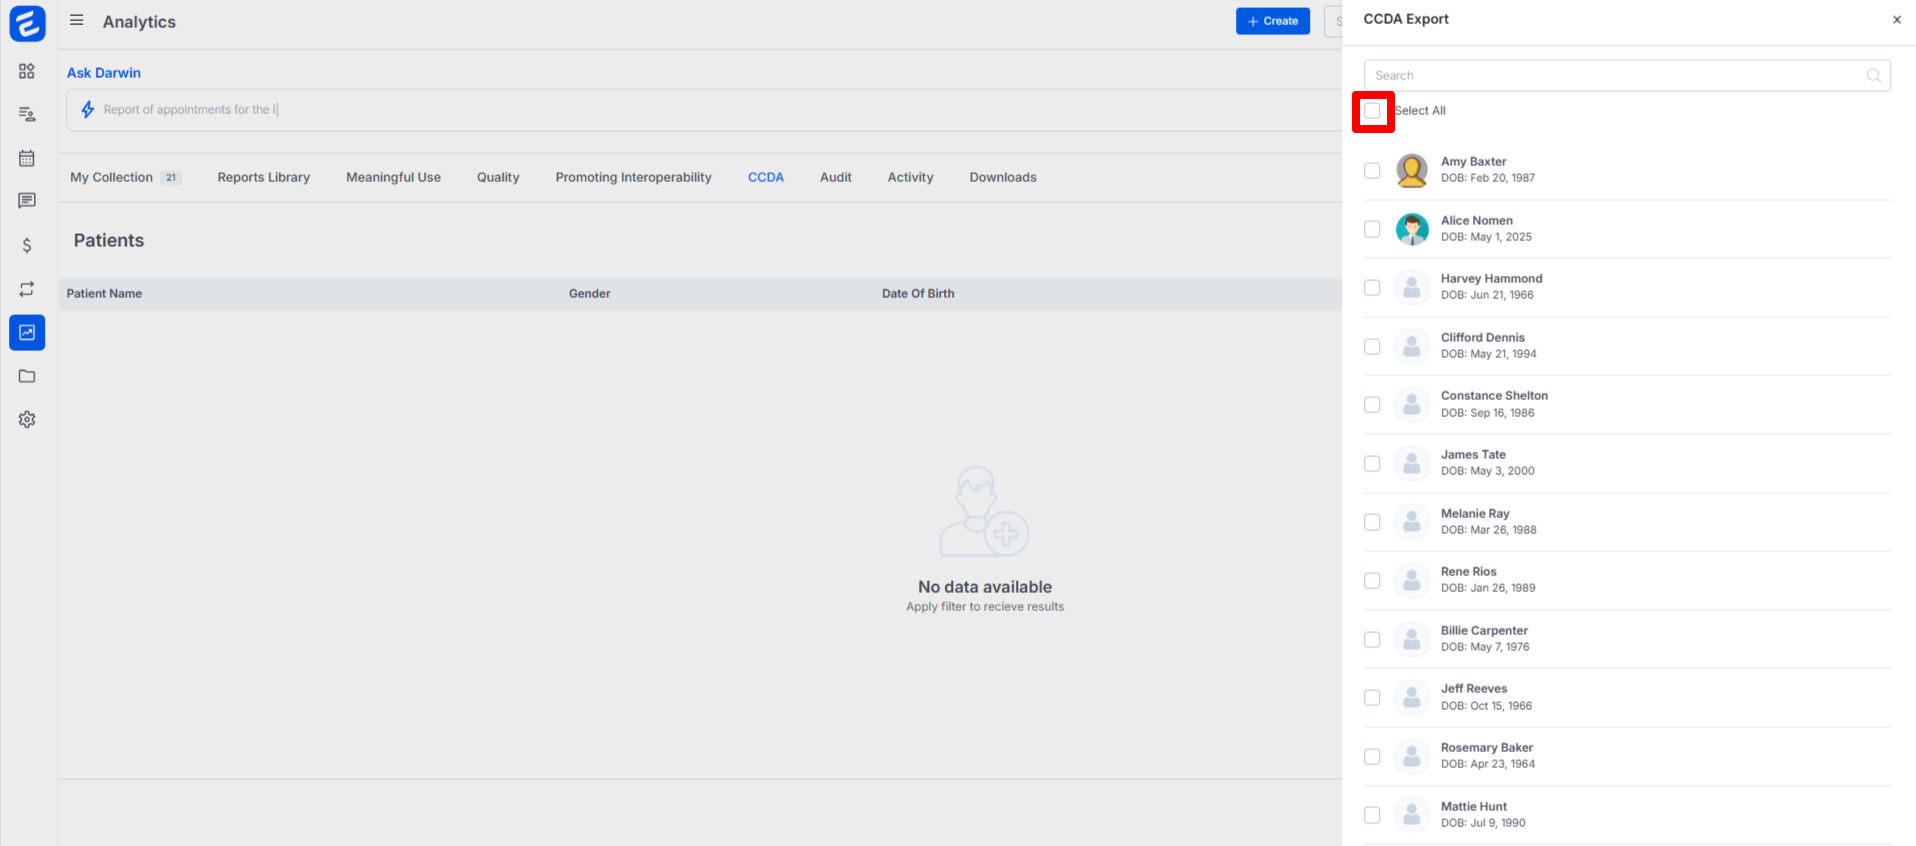Tick the checkbox for Harvey Hammond

click(x=1372, y=288)
